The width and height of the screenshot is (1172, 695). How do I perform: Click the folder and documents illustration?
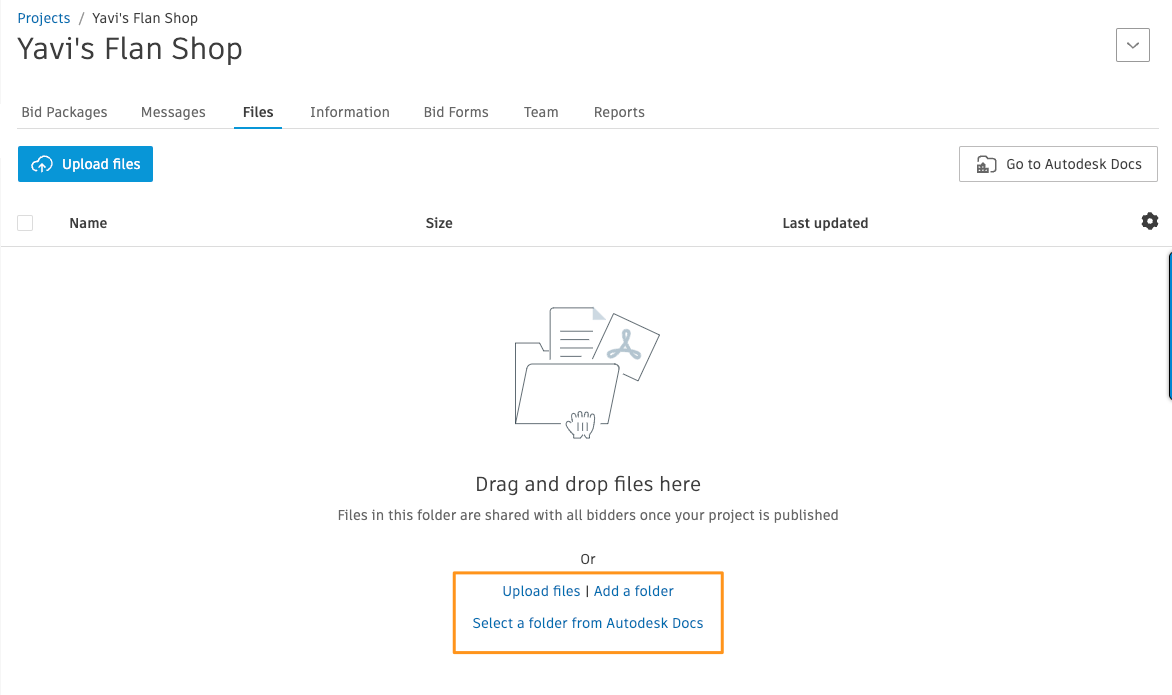(587, 372)
